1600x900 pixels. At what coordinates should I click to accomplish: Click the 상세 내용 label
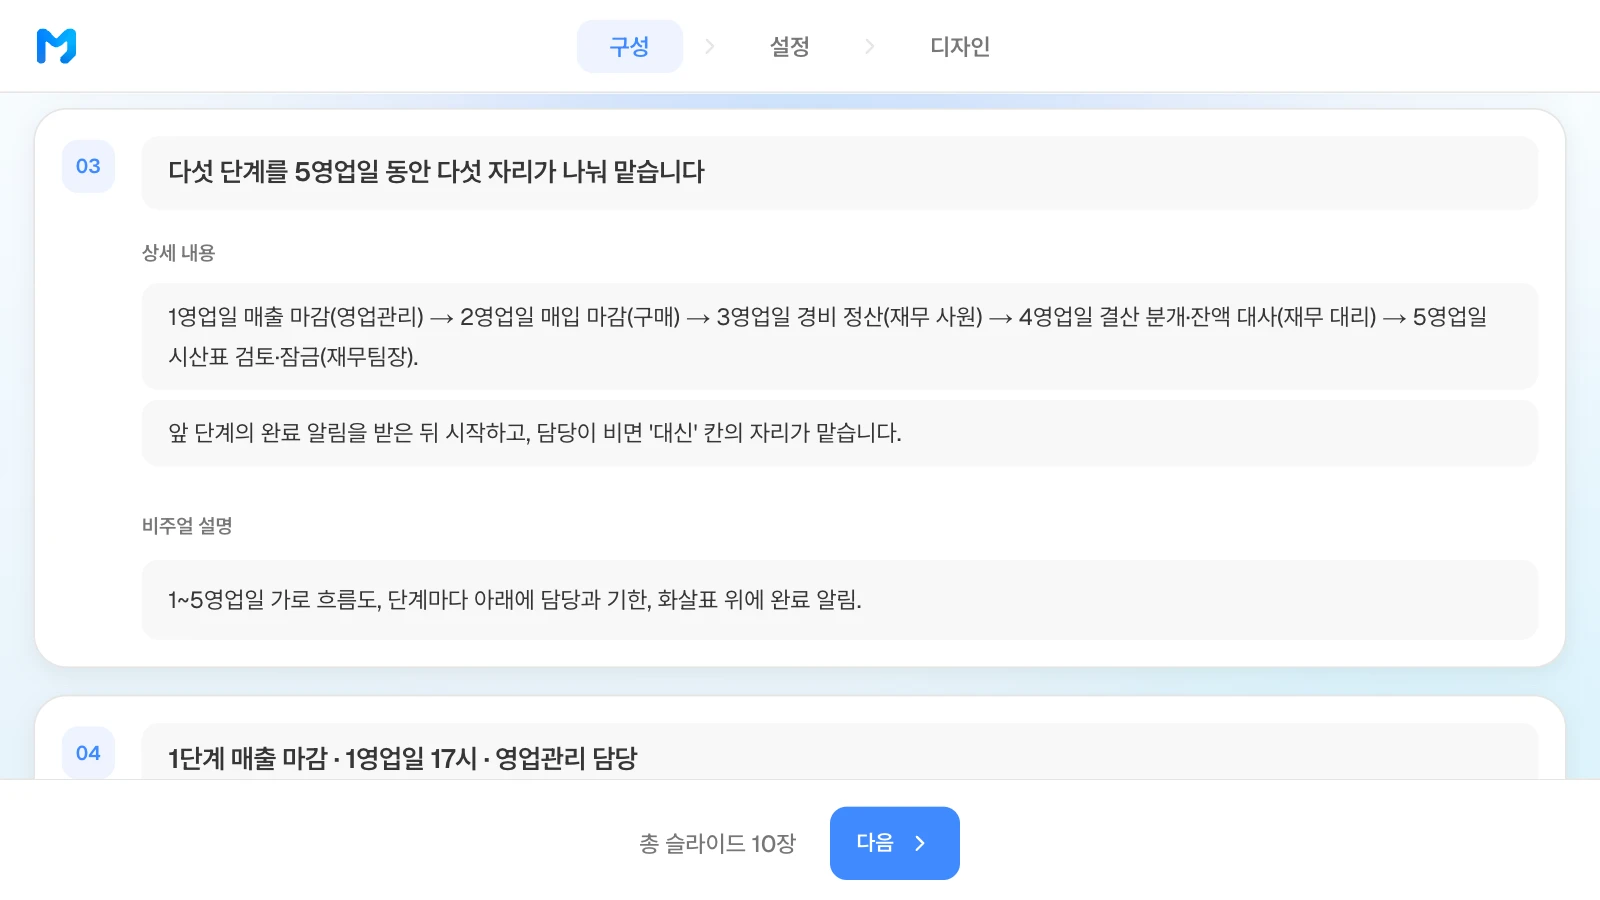point(178,253)
